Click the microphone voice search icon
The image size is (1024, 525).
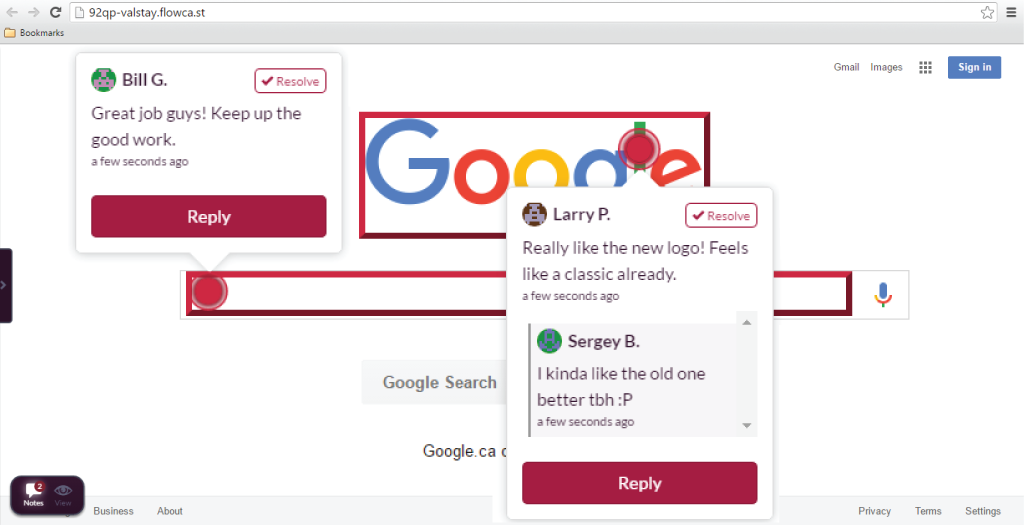(882, 294)
